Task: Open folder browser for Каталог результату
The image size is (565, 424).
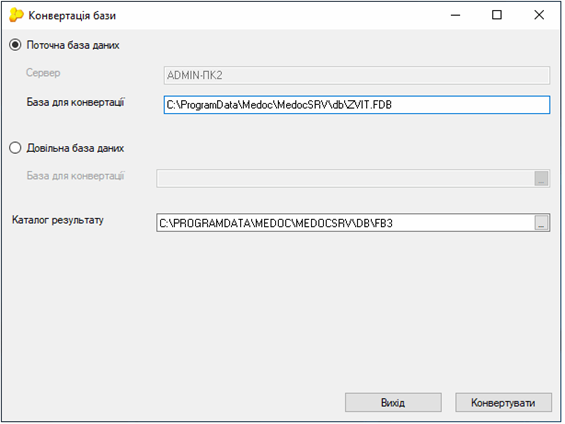Action: point(542,223)
